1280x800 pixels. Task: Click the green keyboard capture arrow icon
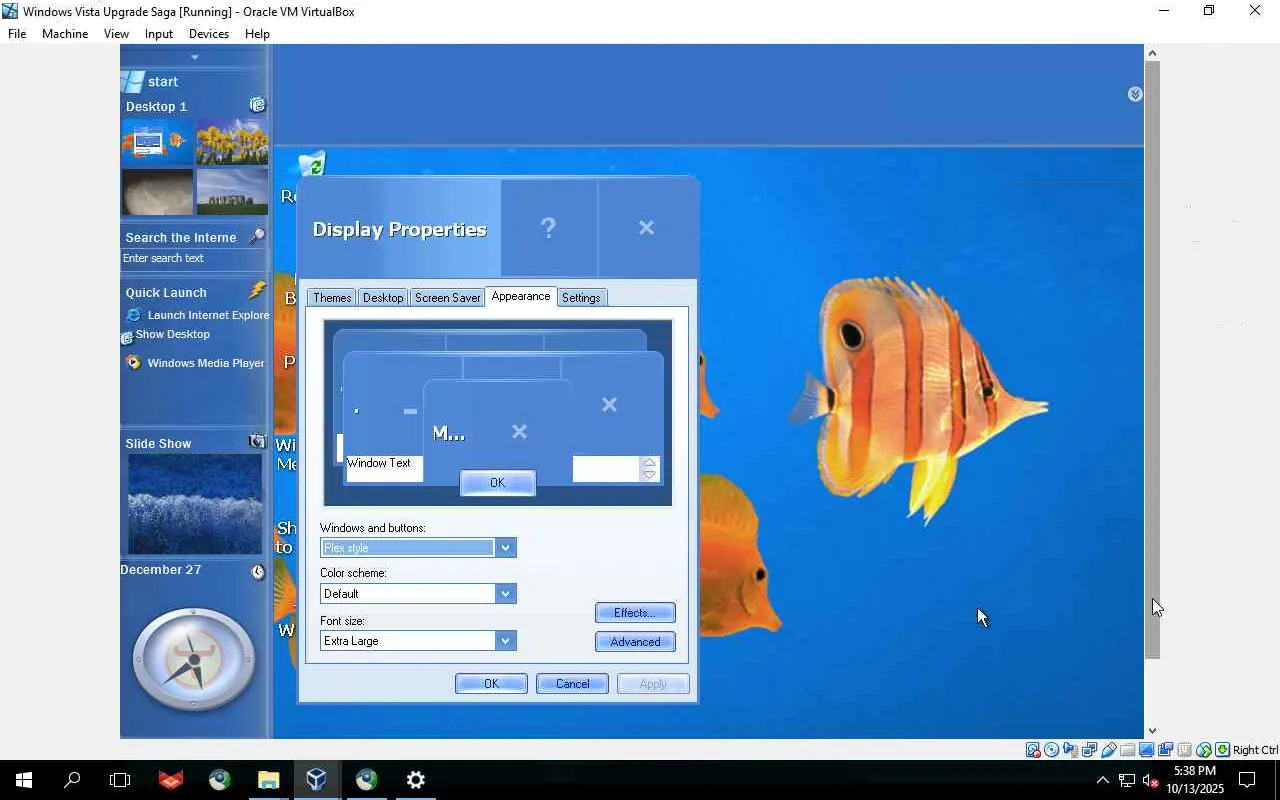[x=1222, y=750]
